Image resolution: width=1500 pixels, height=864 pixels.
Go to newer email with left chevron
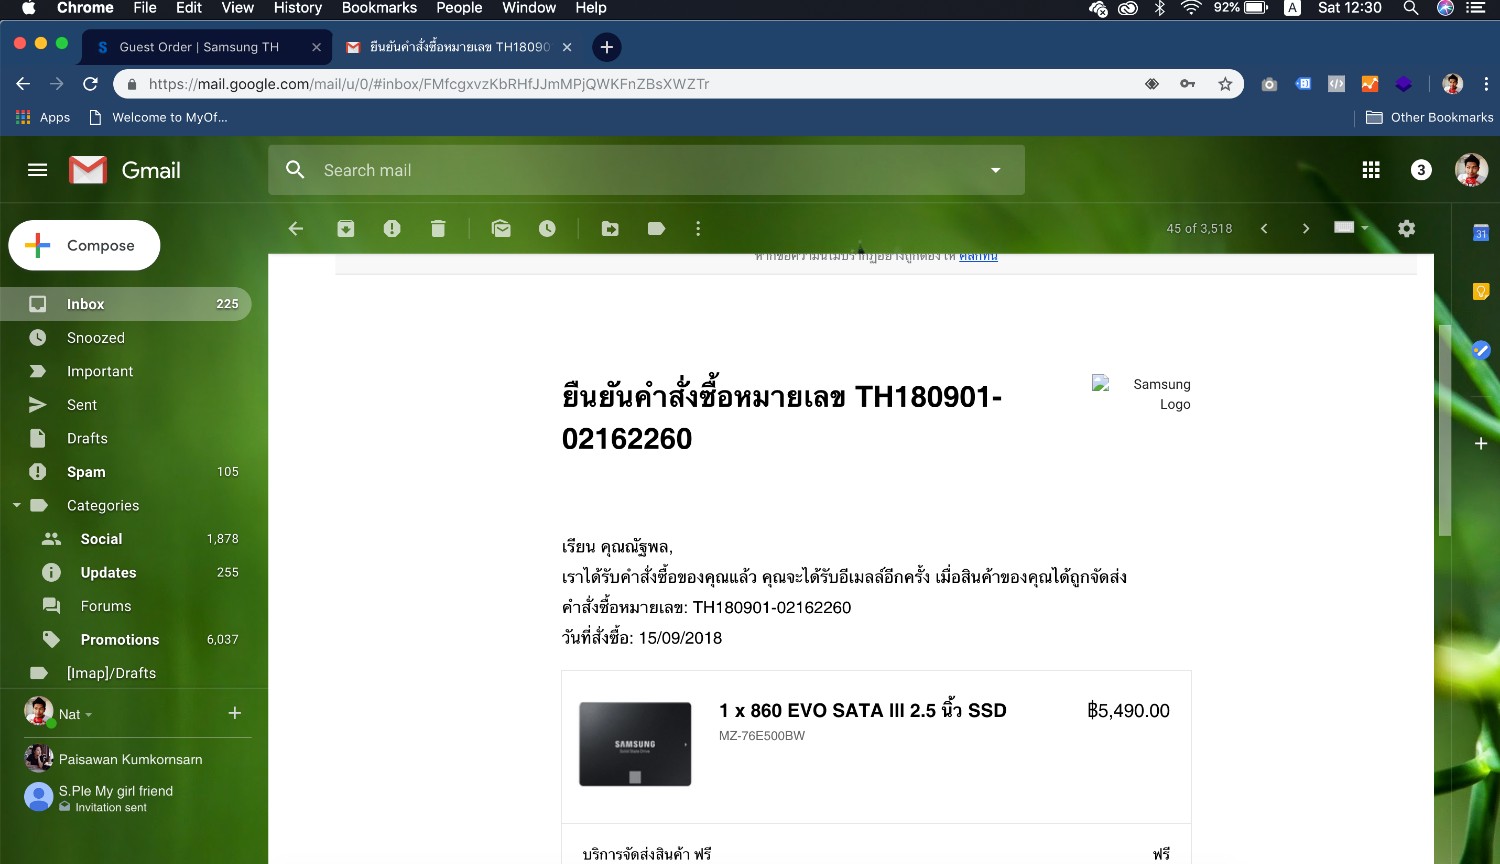1264,229
